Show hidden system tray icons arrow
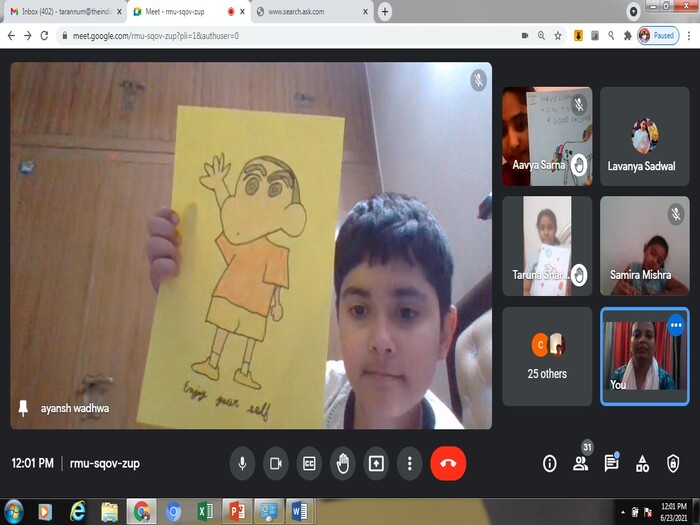 (623, 512)
